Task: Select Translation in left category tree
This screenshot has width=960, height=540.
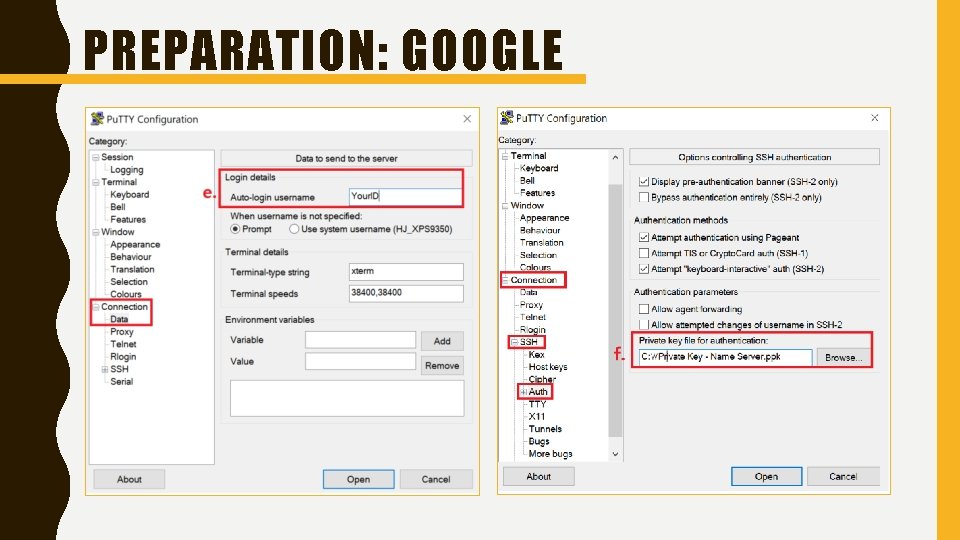Action: click(x=132, y=269)
